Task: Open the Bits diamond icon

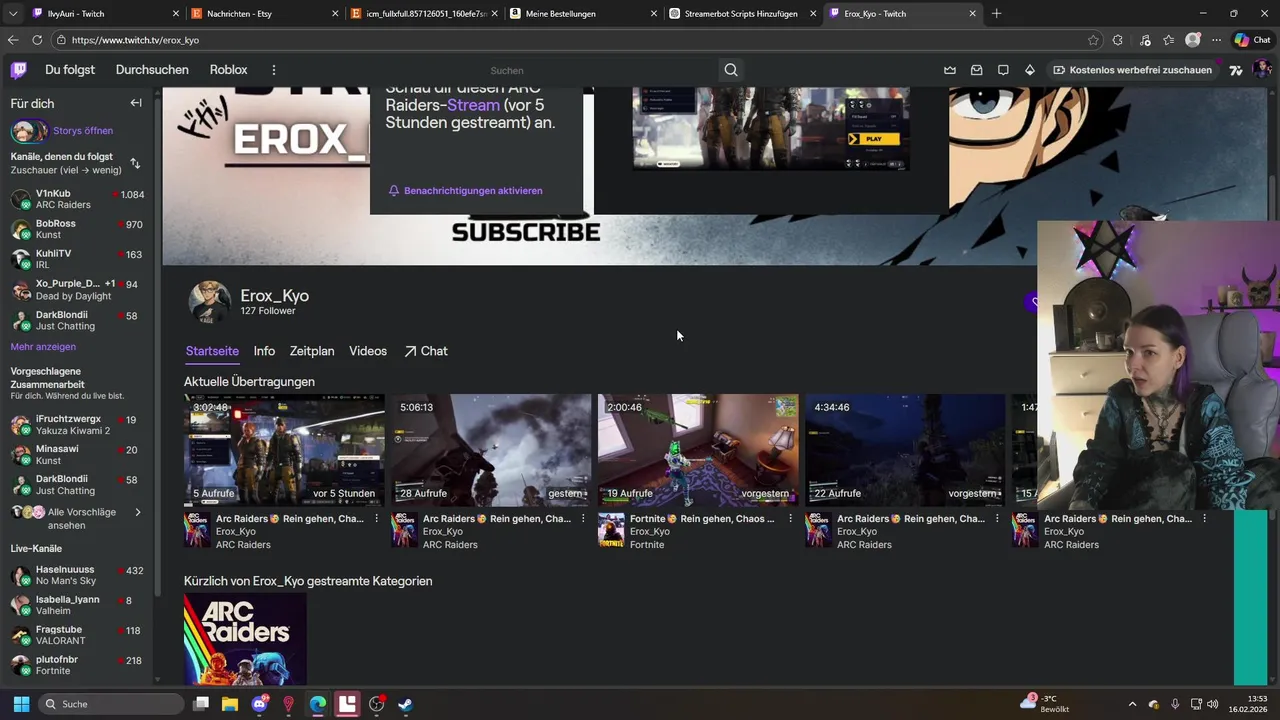Action: [x=1030, y=70]
